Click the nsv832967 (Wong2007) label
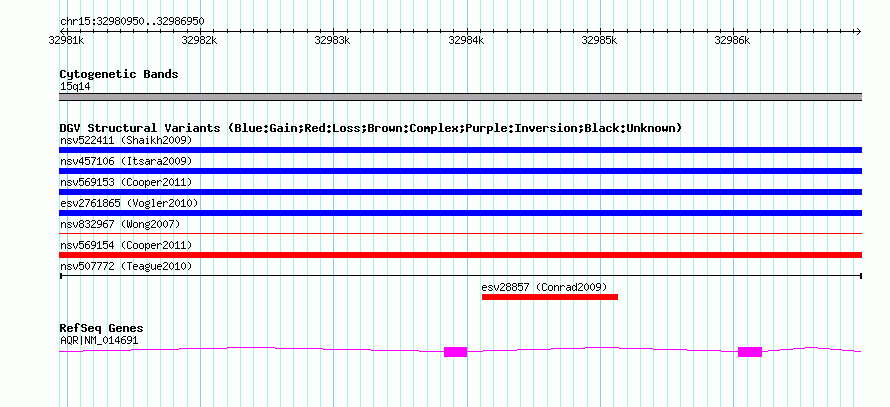The width and height of the screenshot is (890, 407). point(120,224)
